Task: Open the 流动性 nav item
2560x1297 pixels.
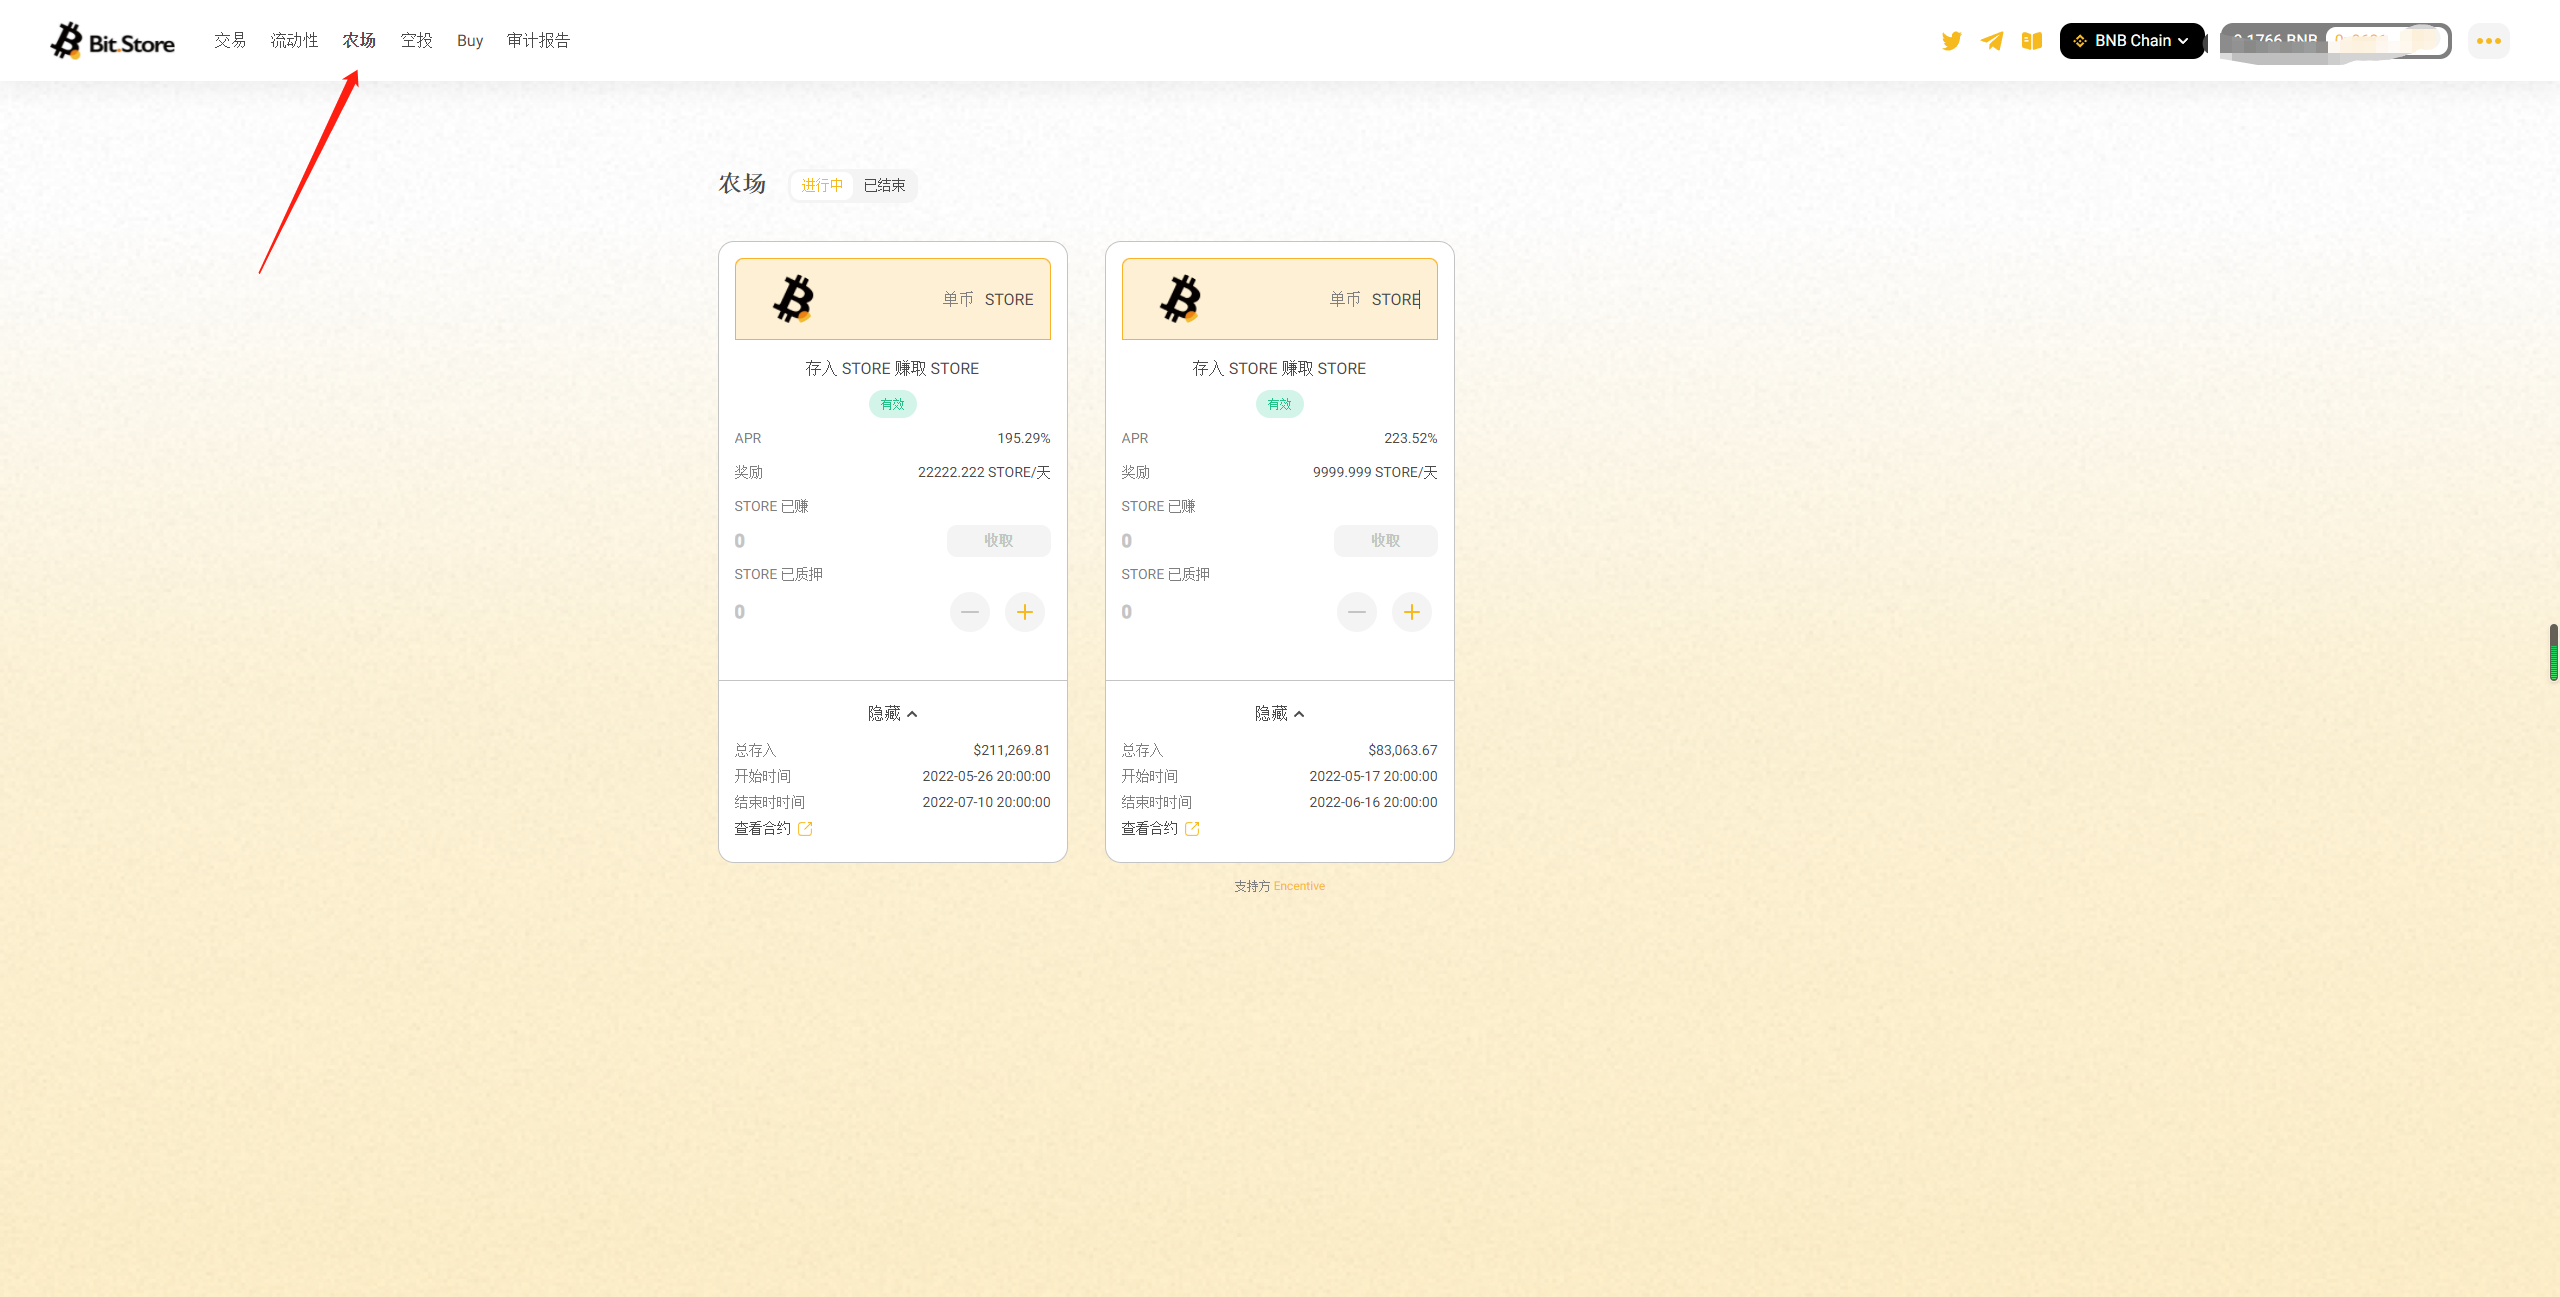Action: point(294,41)
